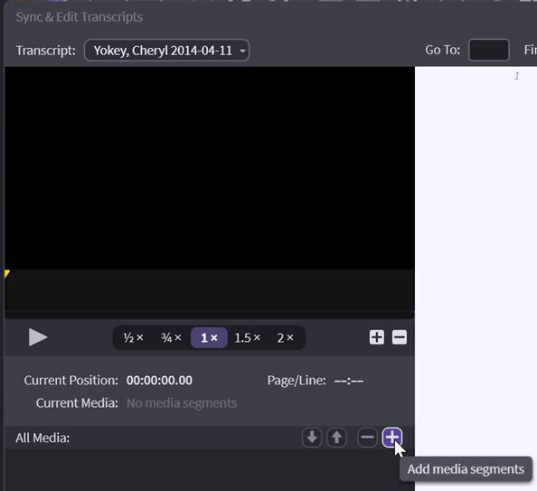Click the Go To input field
Viewport: 537px width, 491px height.
tap(489, 50)
